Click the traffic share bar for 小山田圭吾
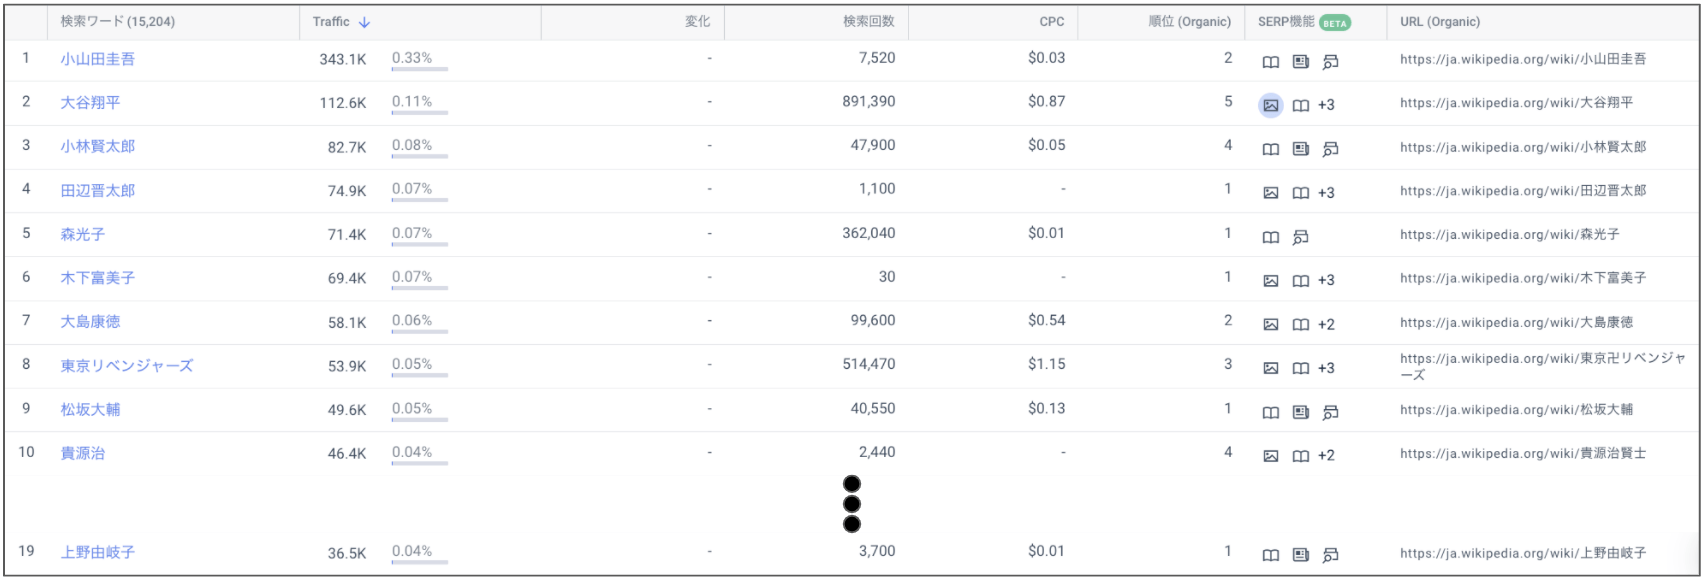1706x581 pixels. tap(419, 69)
